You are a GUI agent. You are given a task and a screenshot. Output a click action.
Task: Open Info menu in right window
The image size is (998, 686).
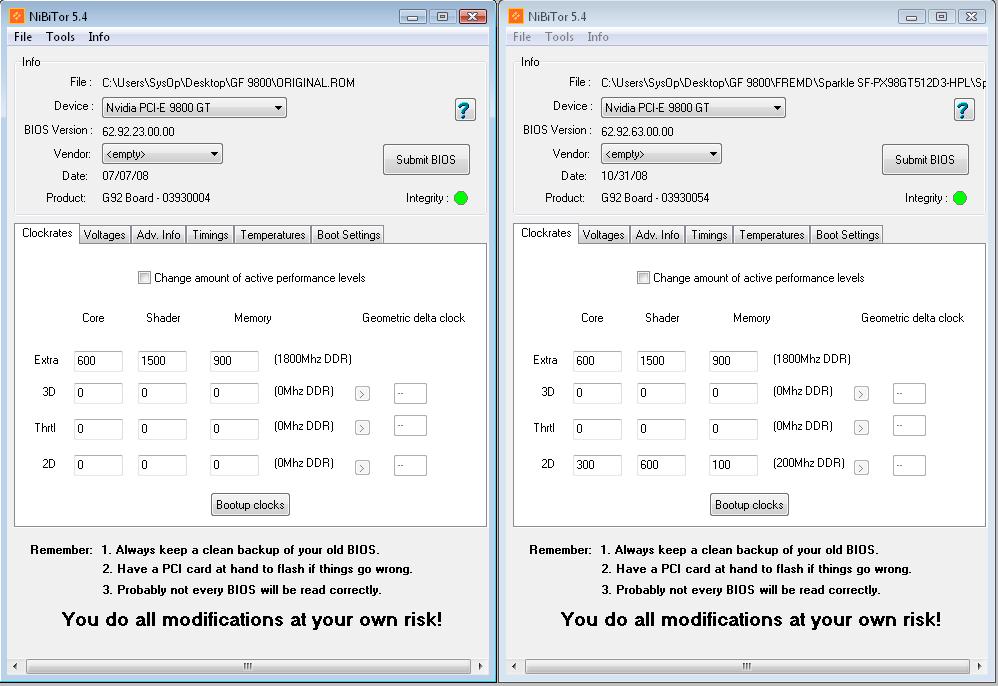[598, 37]
